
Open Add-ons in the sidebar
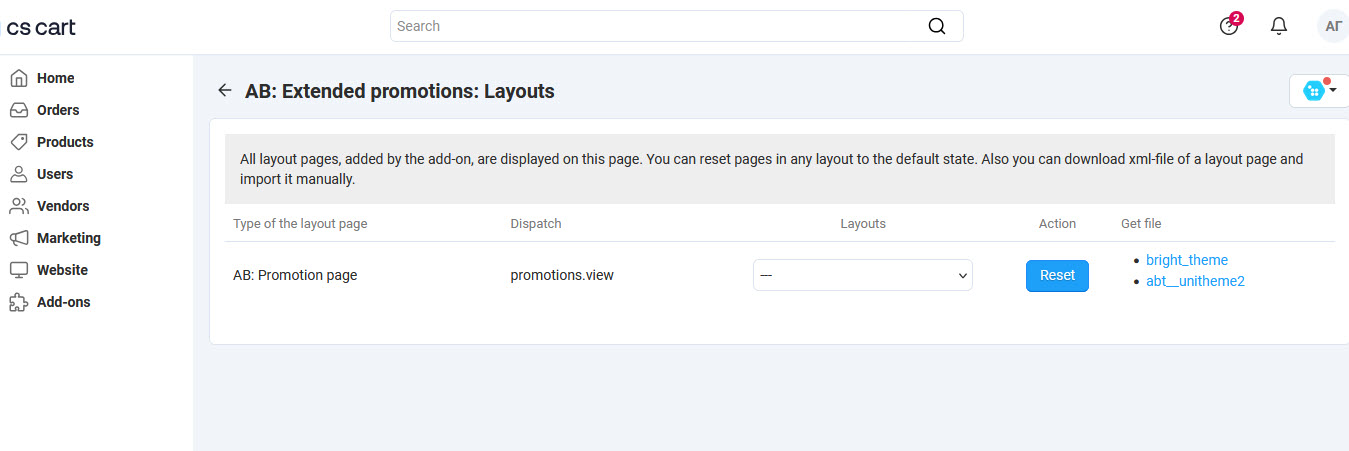[x=64, y=302]
